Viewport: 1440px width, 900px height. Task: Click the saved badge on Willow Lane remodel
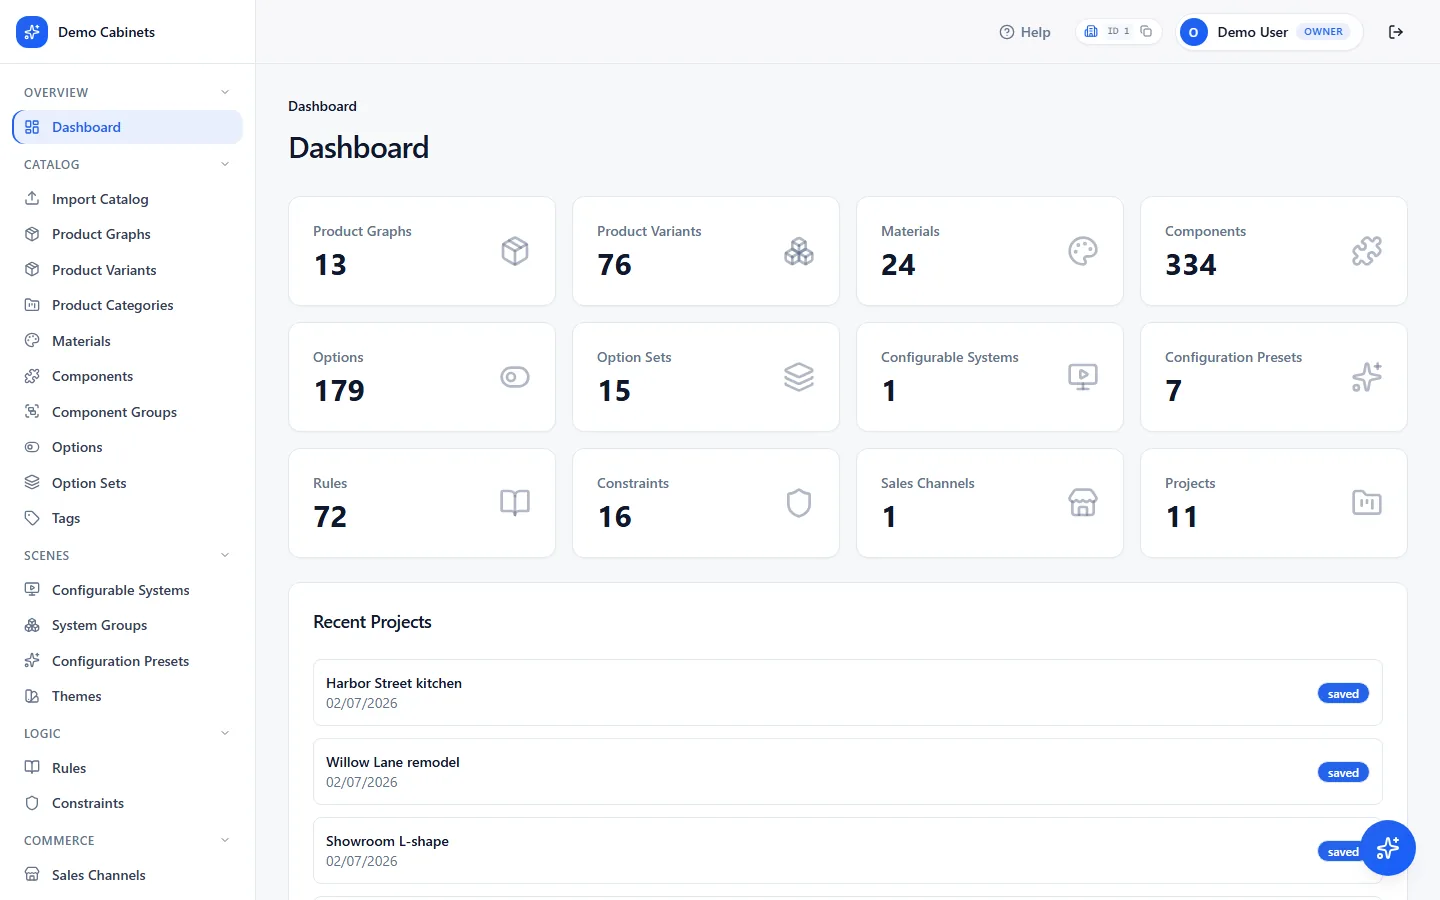point(1343,773)
